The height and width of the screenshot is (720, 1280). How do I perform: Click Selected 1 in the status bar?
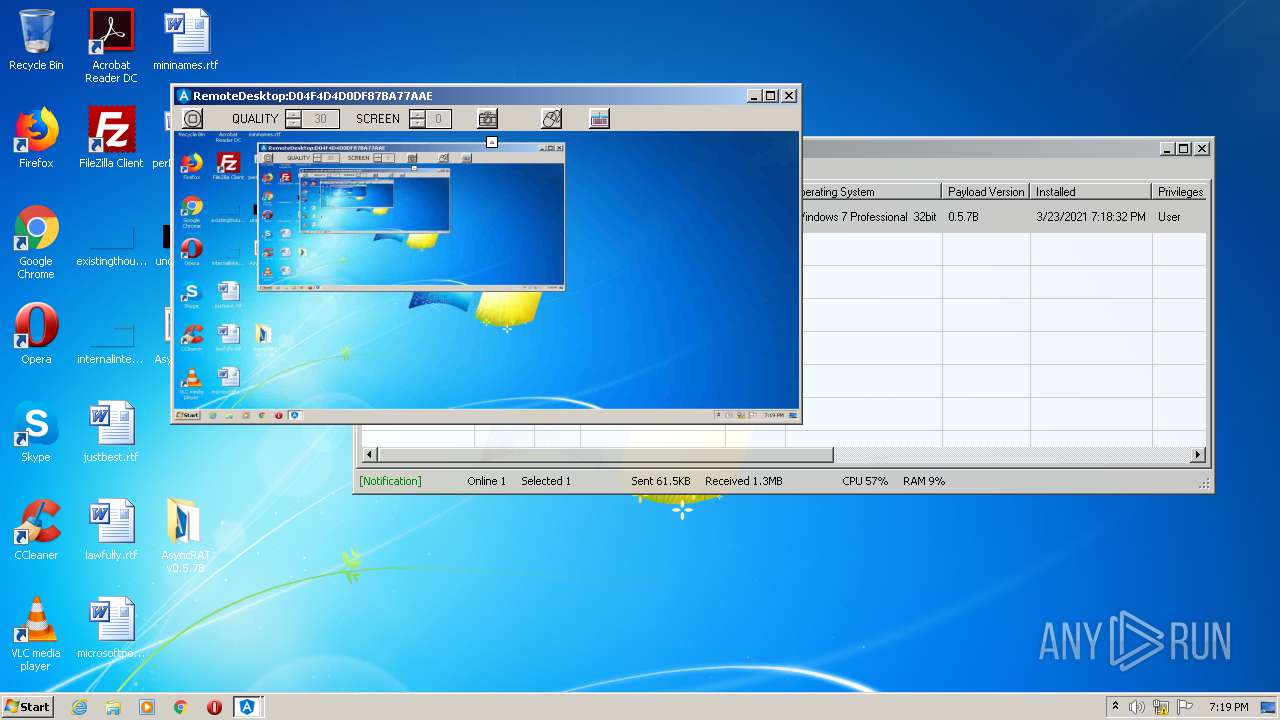coord(546,481)
